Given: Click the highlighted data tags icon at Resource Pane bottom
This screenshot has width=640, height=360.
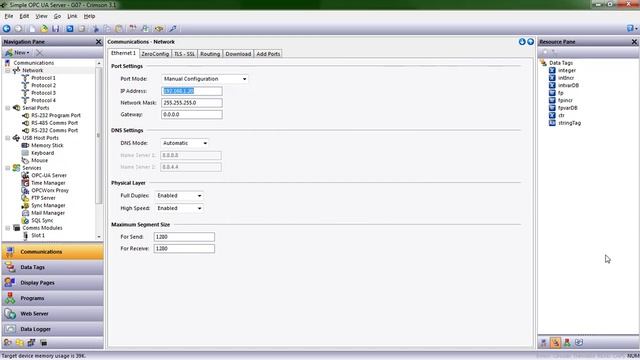Looking at the screenshot, I should coord(555,343).
